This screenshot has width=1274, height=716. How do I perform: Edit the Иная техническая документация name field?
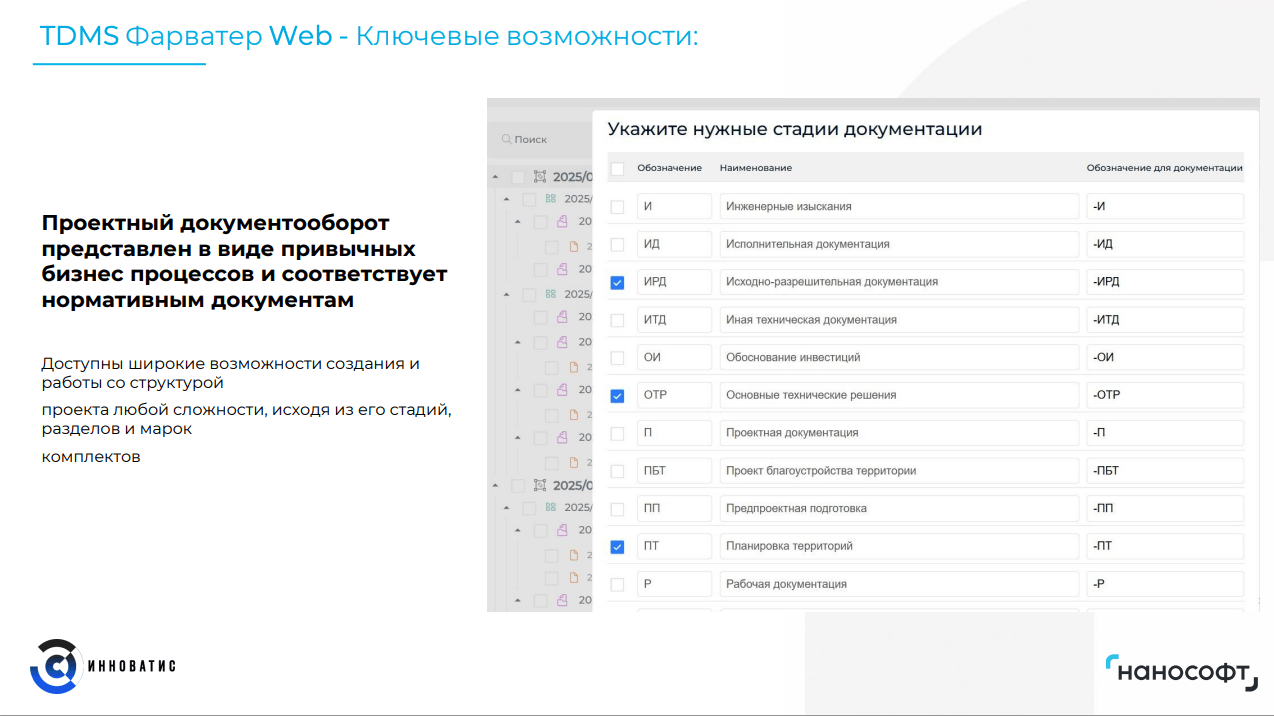[x=899, y=320]
